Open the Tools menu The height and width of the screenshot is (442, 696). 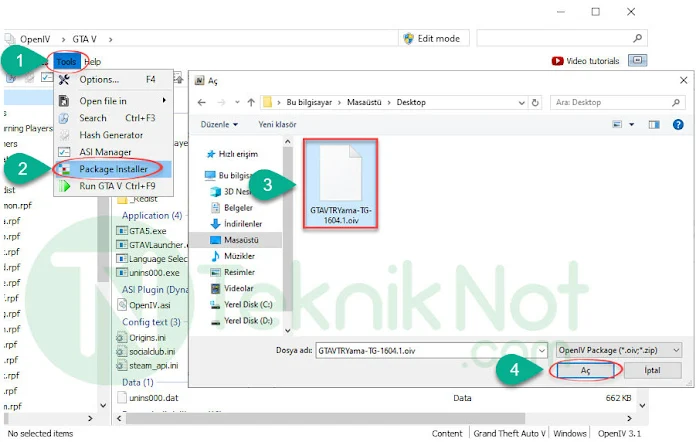66,62
